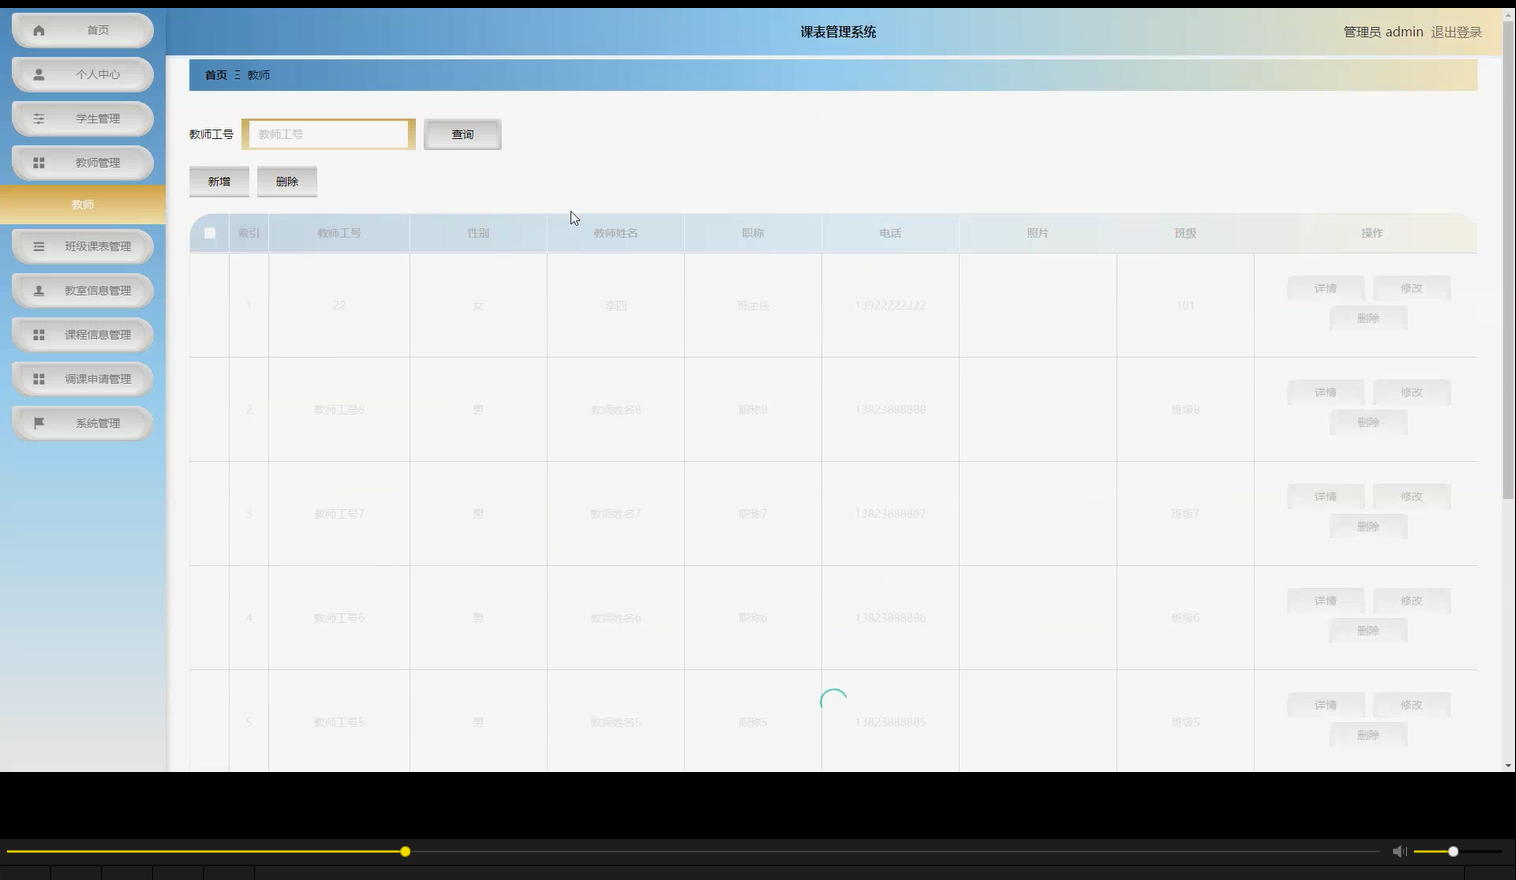Expand the 班级课表管理 sidebar menu
The width and height of the screenshot is (1516, 880).
(83, 246)
